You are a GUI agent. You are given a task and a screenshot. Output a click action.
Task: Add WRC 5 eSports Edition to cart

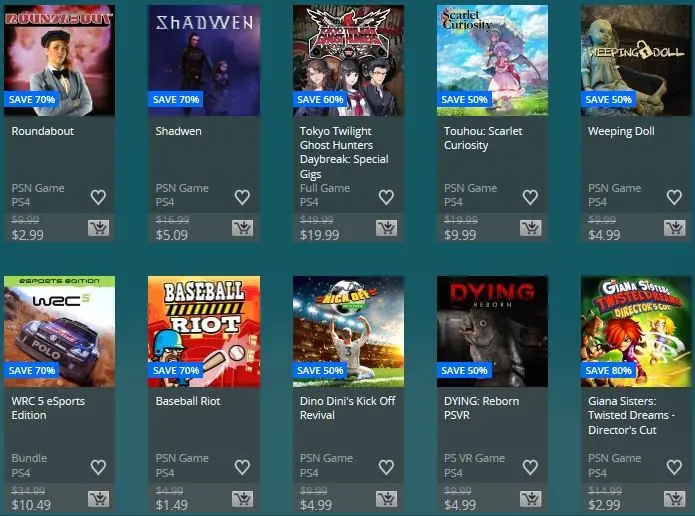pyautogui.click(x=98, y=499)
